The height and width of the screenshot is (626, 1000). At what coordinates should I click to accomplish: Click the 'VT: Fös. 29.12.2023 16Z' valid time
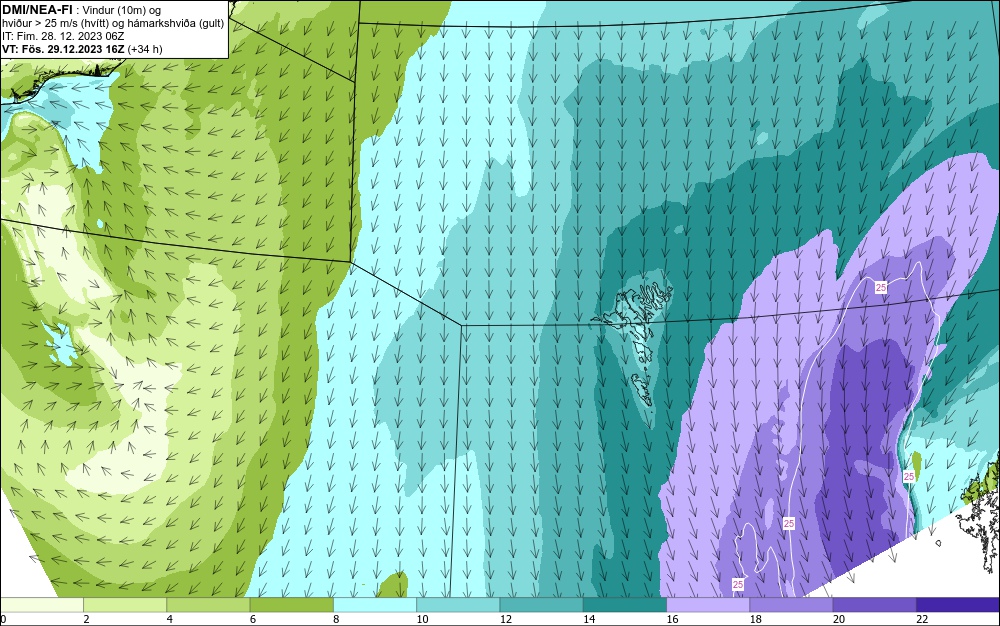(x=63, y=49)
